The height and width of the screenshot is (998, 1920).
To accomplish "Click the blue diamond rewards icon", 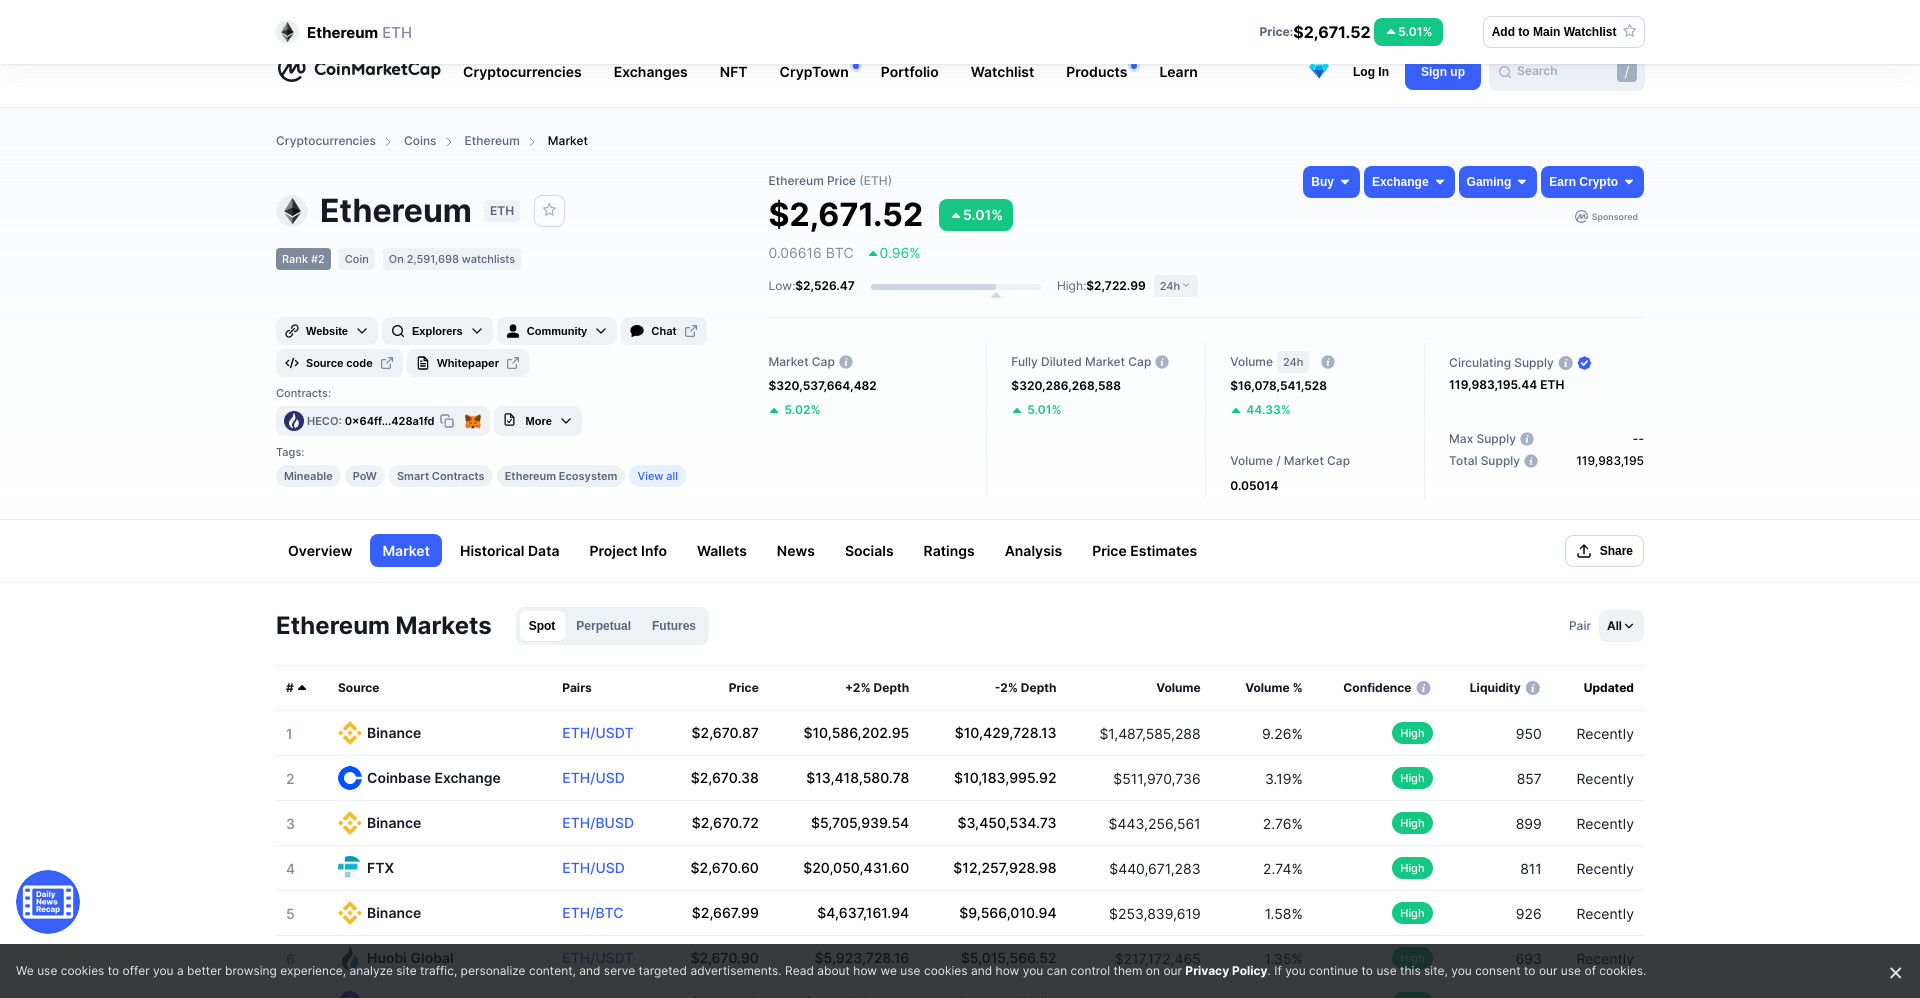I will click(x=1319, y=71).
